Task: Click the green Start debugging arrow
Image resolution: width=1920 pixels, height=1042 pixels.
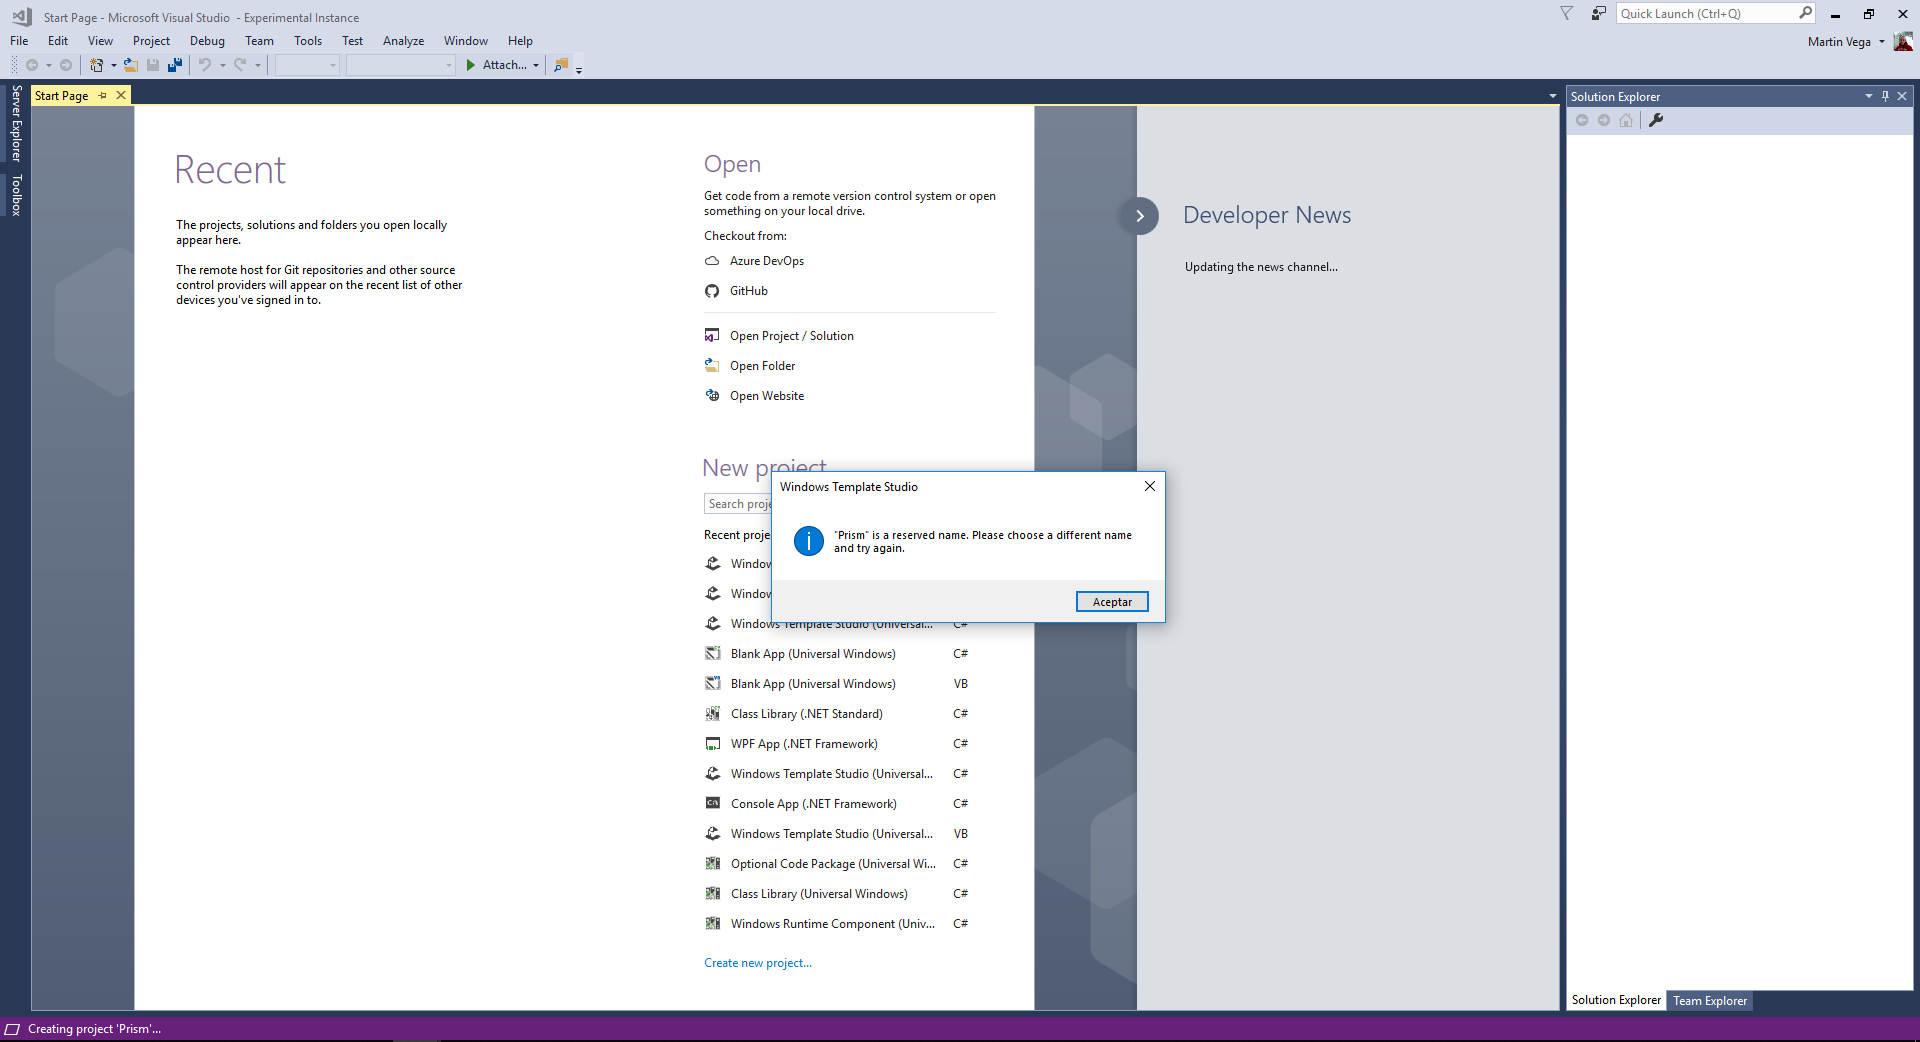Action: point(470,65)
